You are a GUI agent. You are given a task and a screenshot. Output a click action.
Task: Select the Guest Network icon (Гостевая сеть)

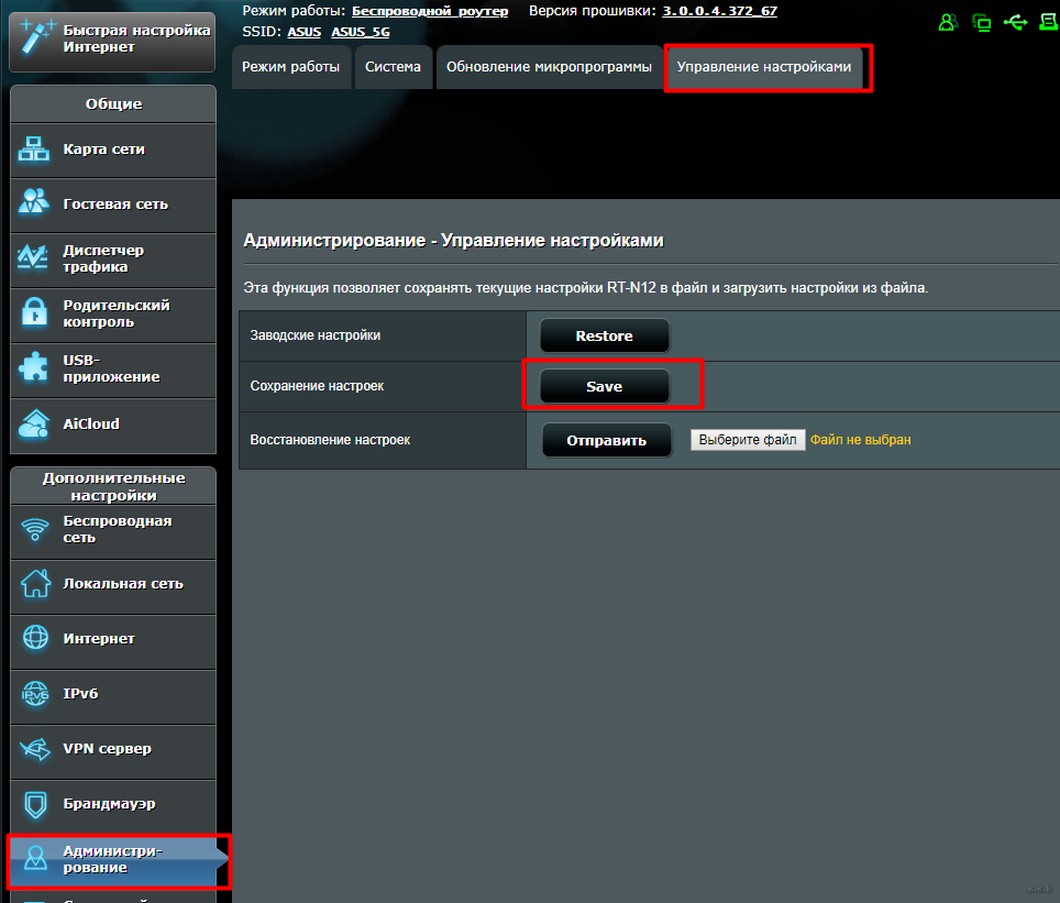(x=34, y=203)
